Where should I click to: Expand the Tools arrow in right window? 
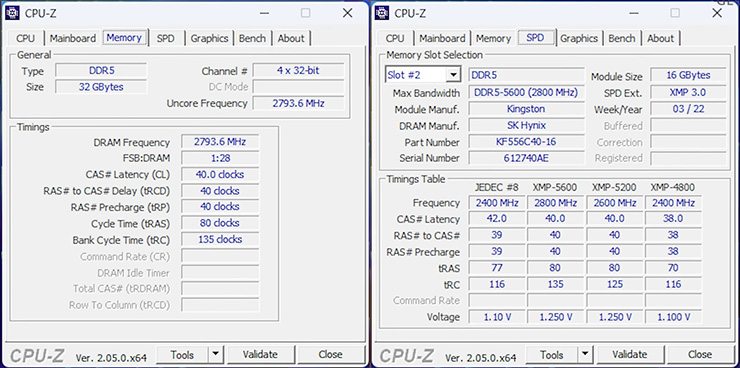[x=585, y=354]
